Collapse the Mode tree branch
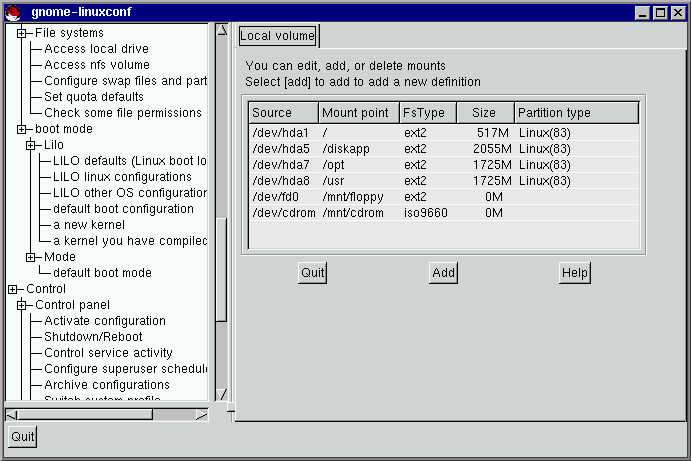 click(x=31, y=257)
